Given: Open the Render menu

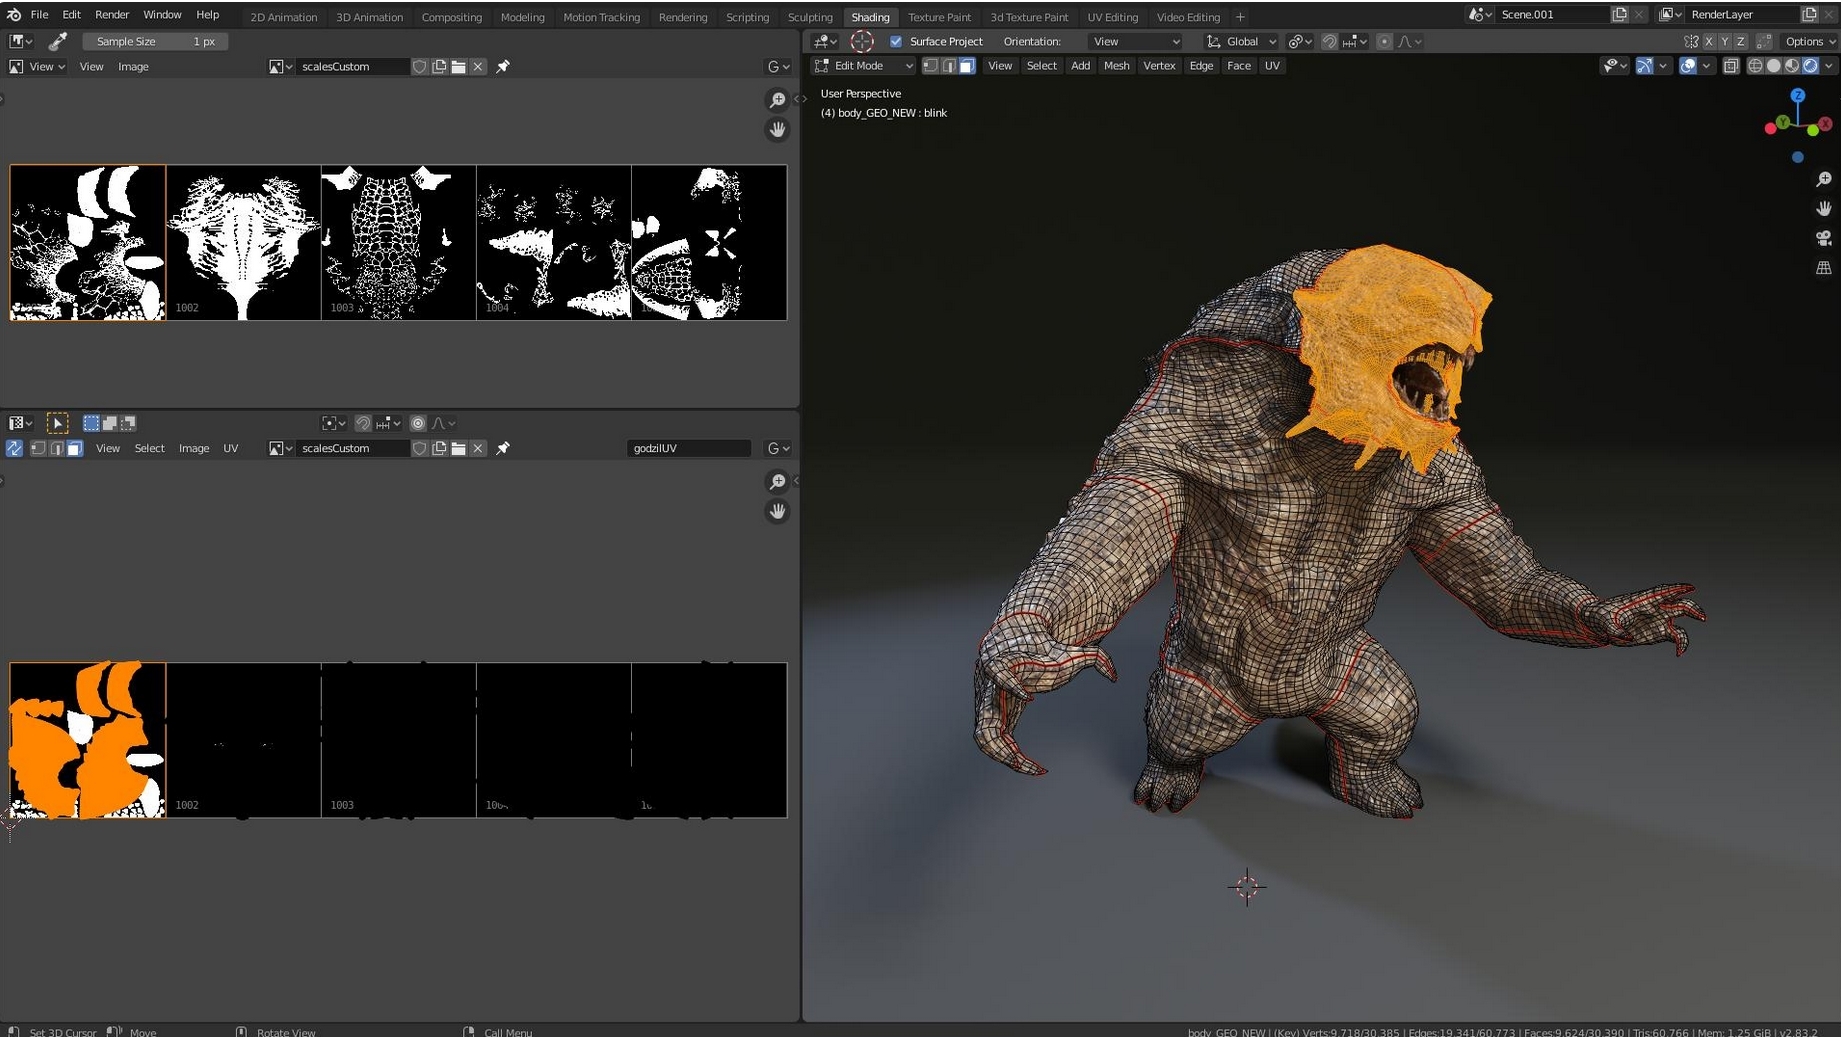Looking at the screenshot, I should click(112, 14).
